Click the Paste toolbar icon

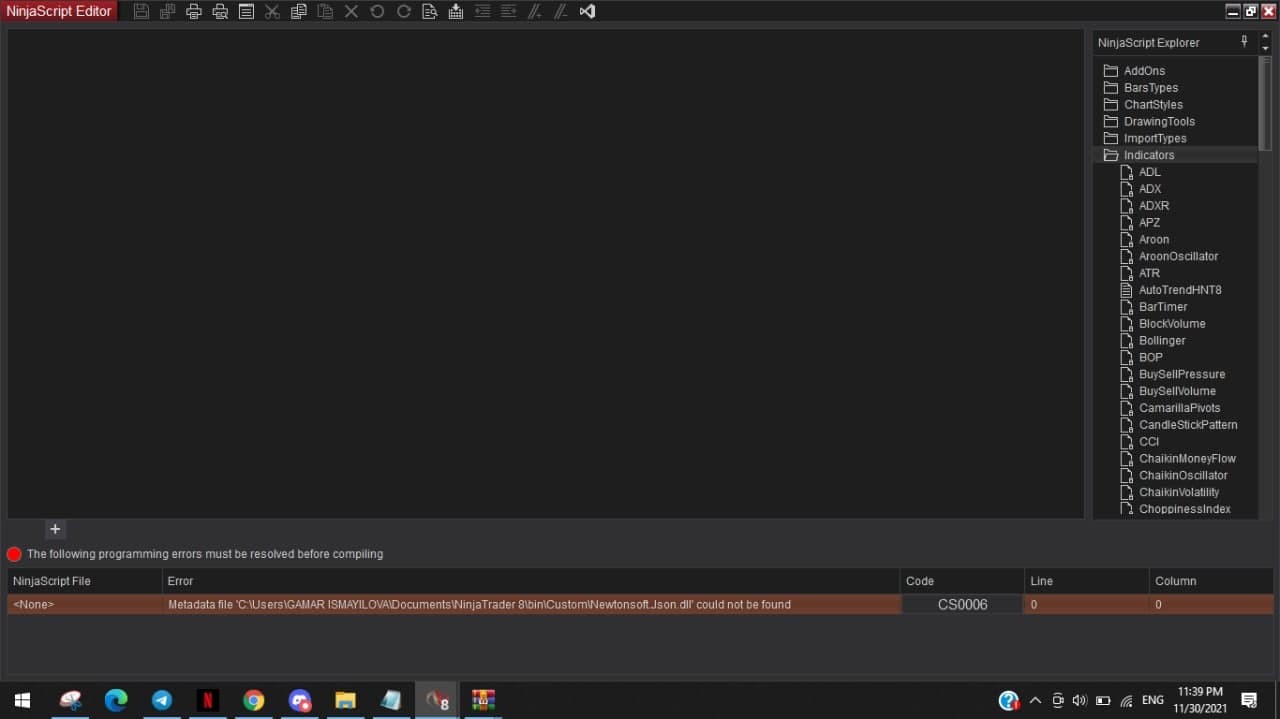[x=325, y=11]
